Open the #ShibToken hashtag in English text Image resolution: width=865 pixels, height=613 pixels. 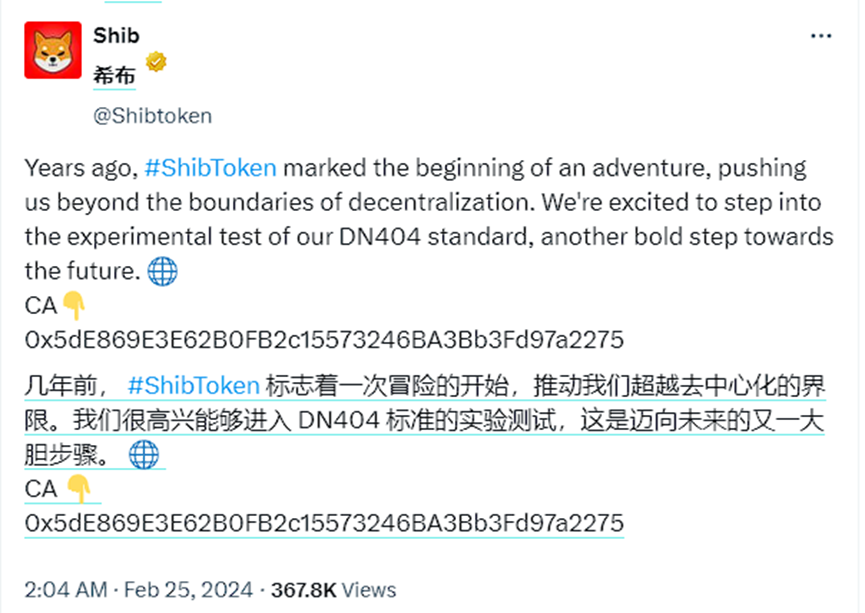click(211, 168)
